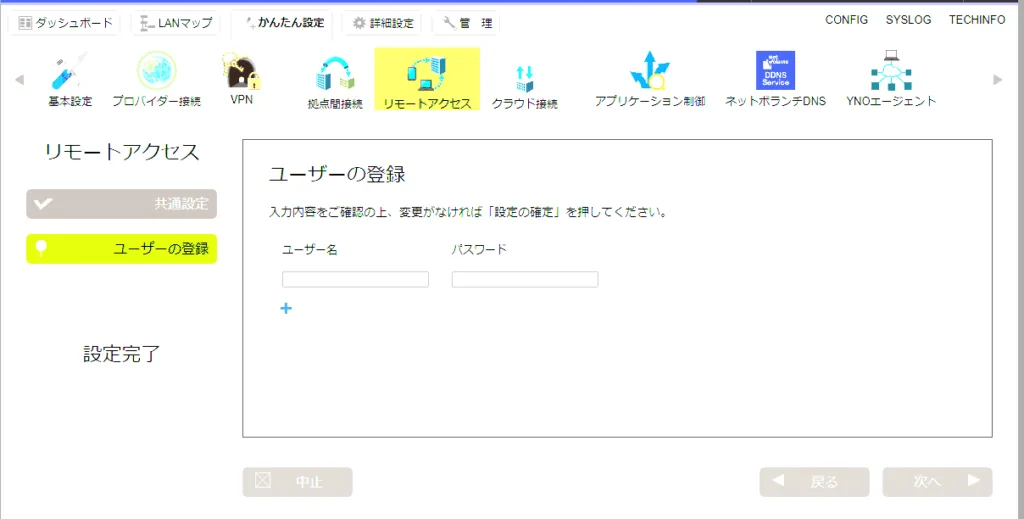Viewport: 1024px width, 519px height.
Task: Open the アプリケーション制御 icon
Action: point(650,79)
